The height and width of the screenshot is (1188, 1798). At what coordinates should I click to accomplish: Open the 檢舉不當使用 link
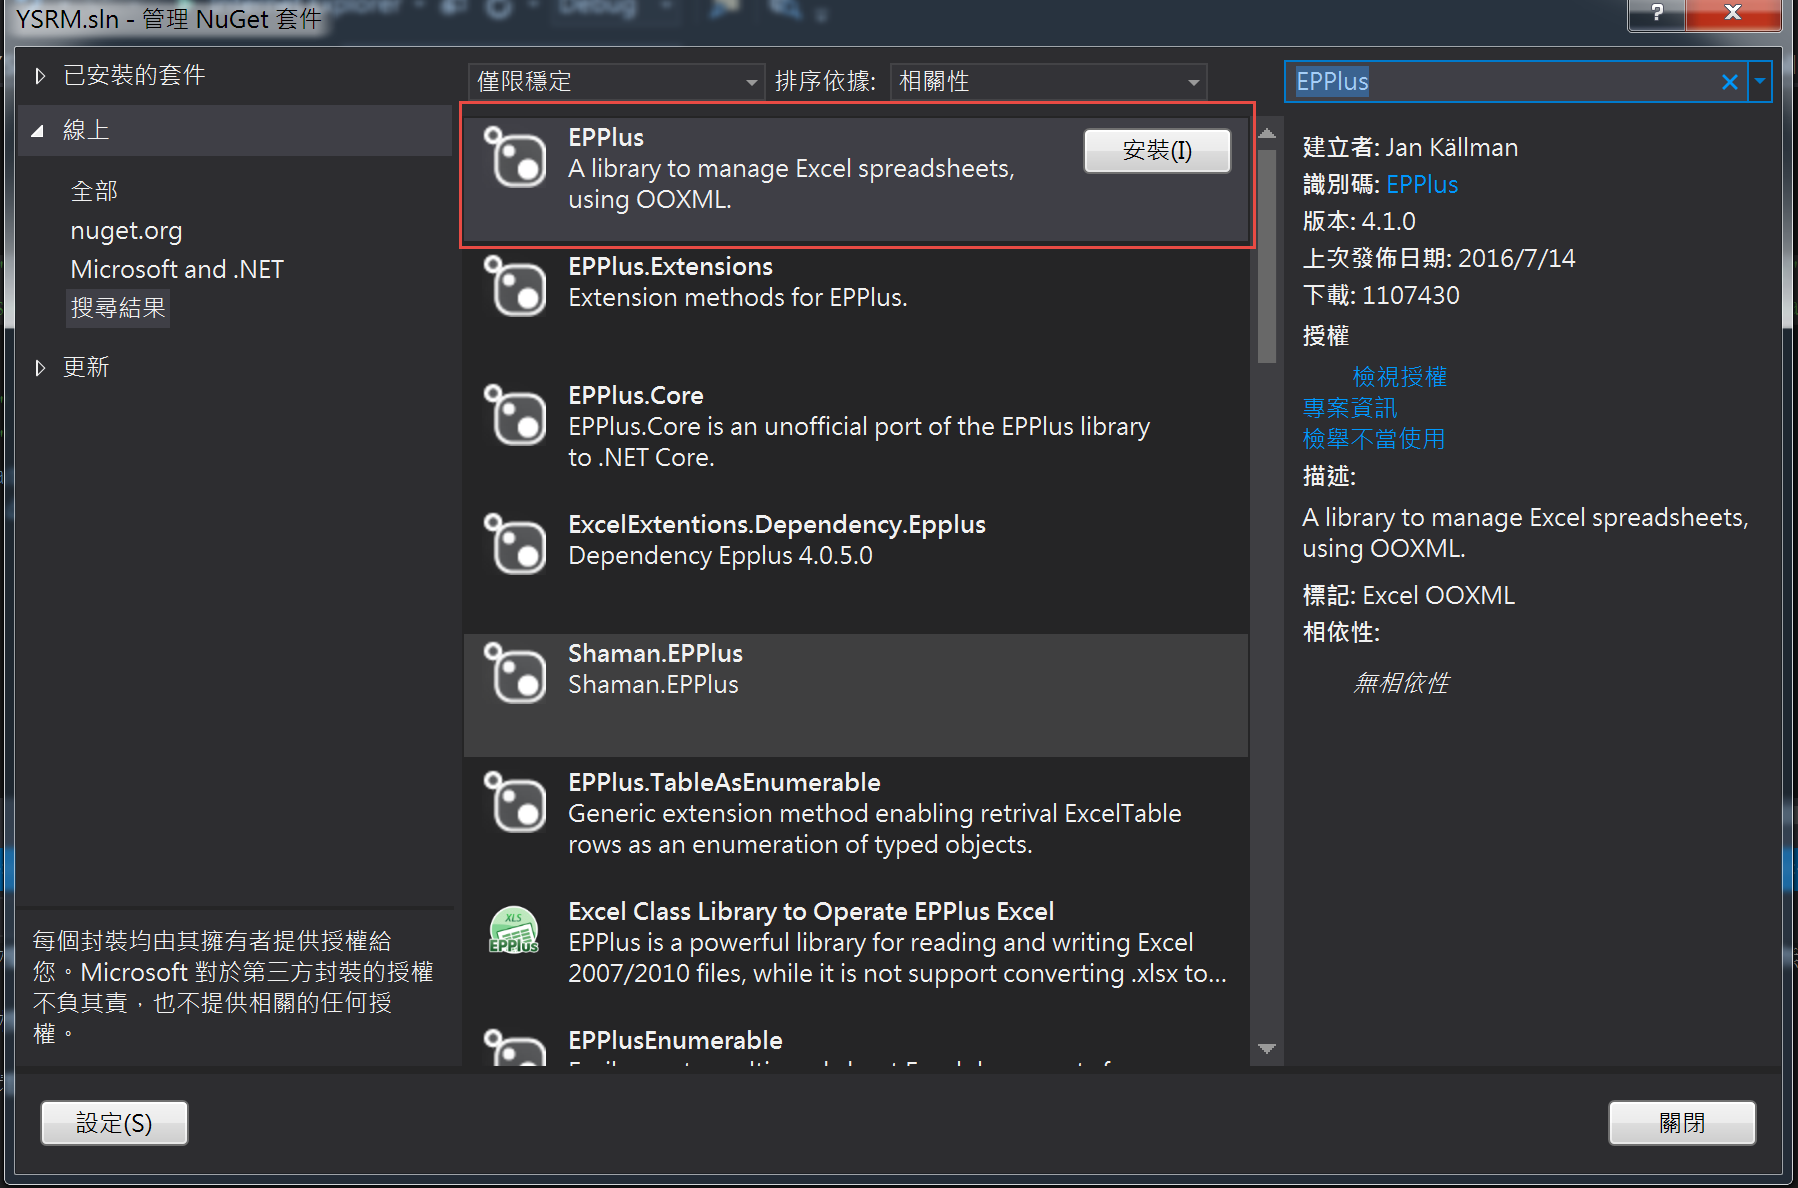point(1374,439)
